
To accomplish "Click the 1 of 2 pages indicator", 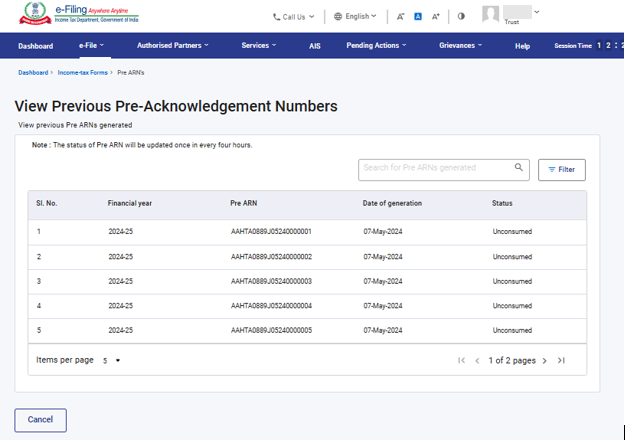I will (x=512, y=361).
